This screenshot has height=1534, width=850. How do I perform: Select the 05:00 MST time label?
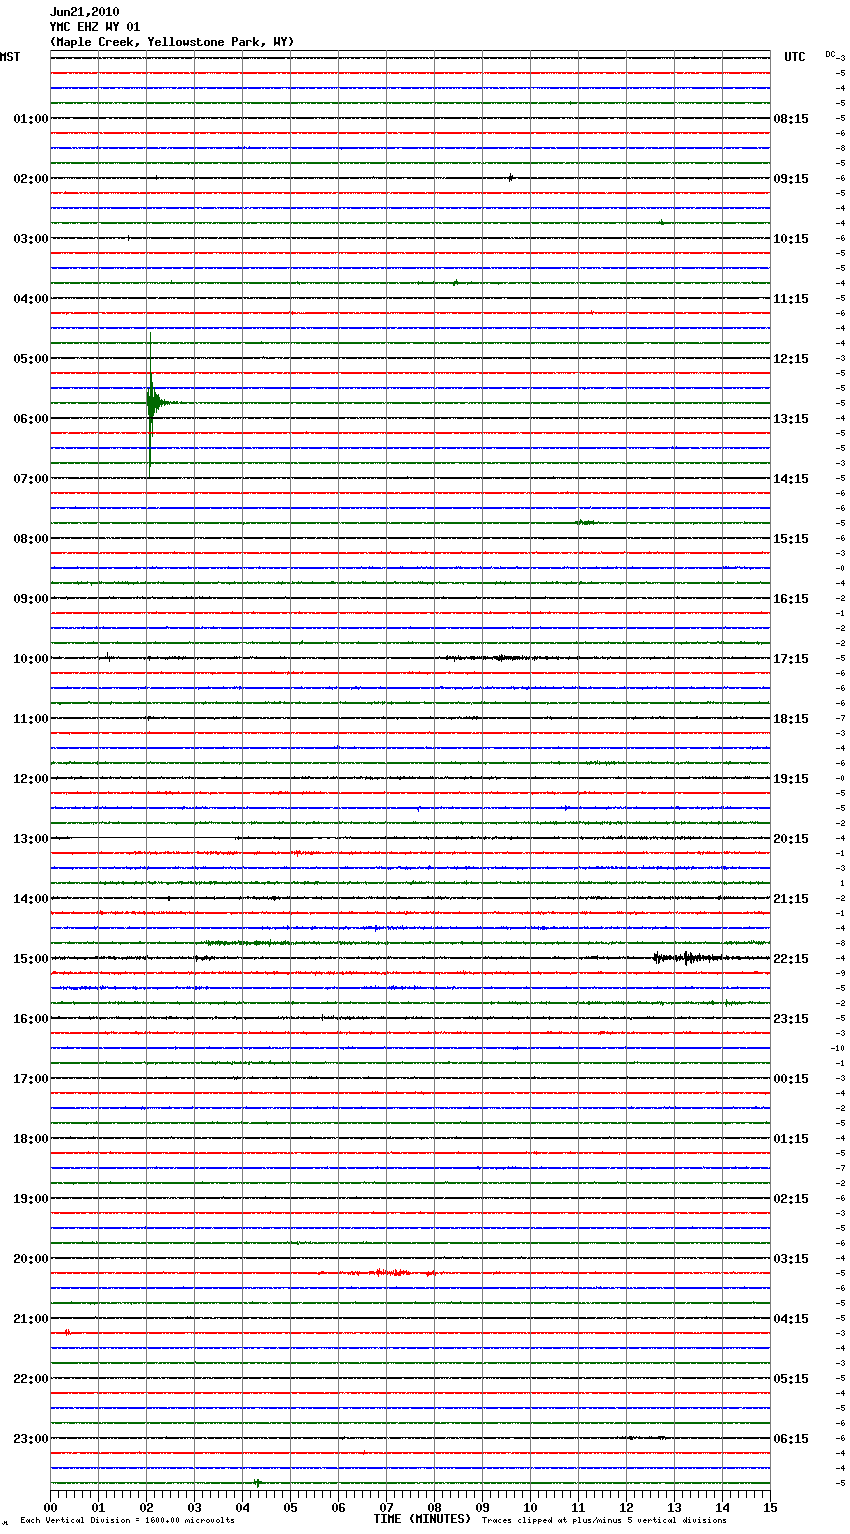30,359
